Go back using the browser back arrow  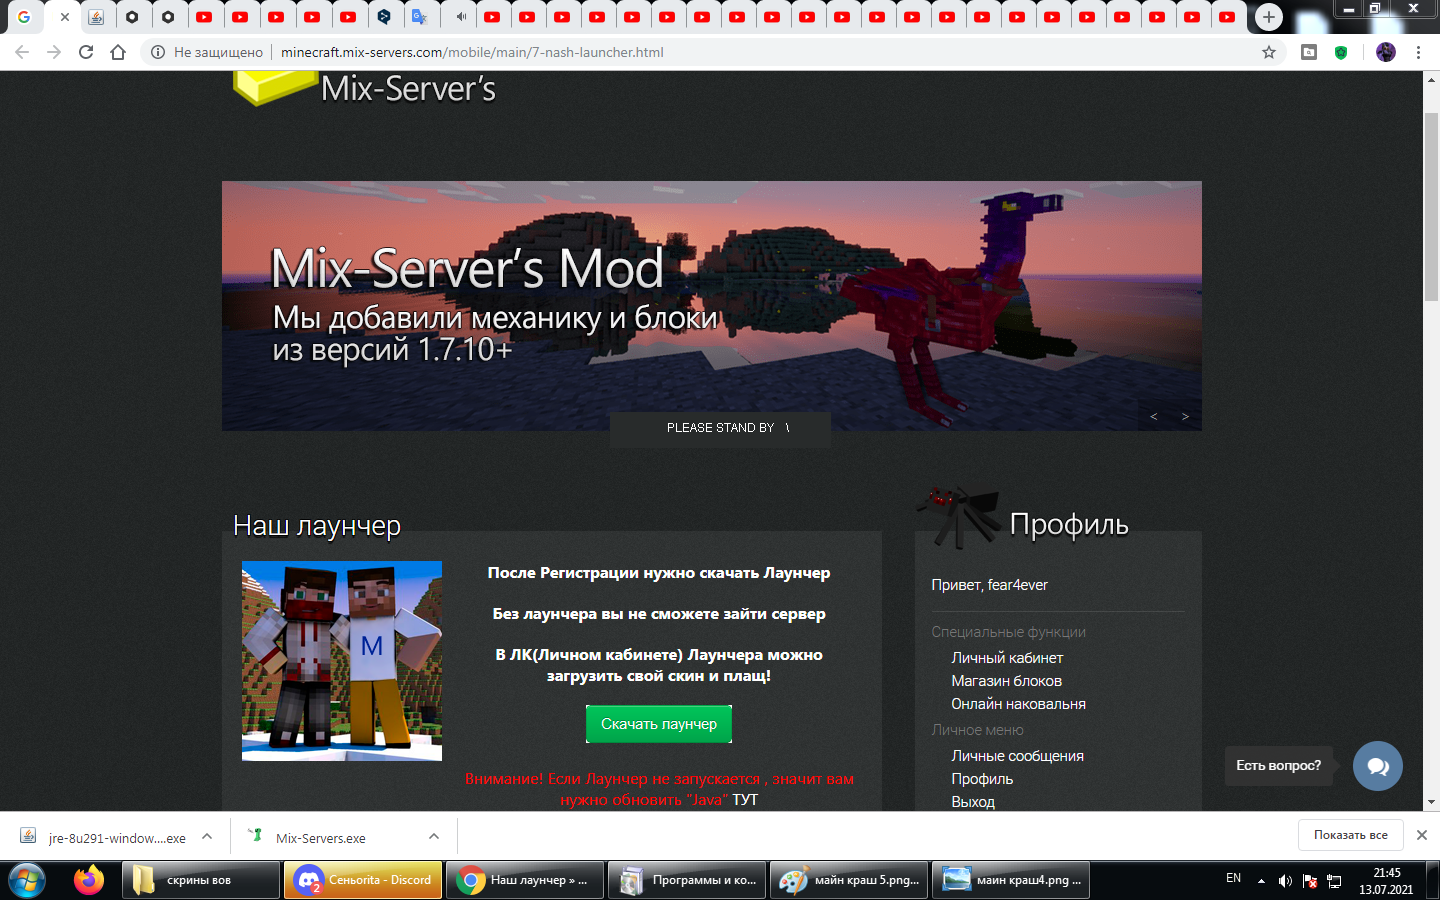pyautogui.click(x=22, y=52)
